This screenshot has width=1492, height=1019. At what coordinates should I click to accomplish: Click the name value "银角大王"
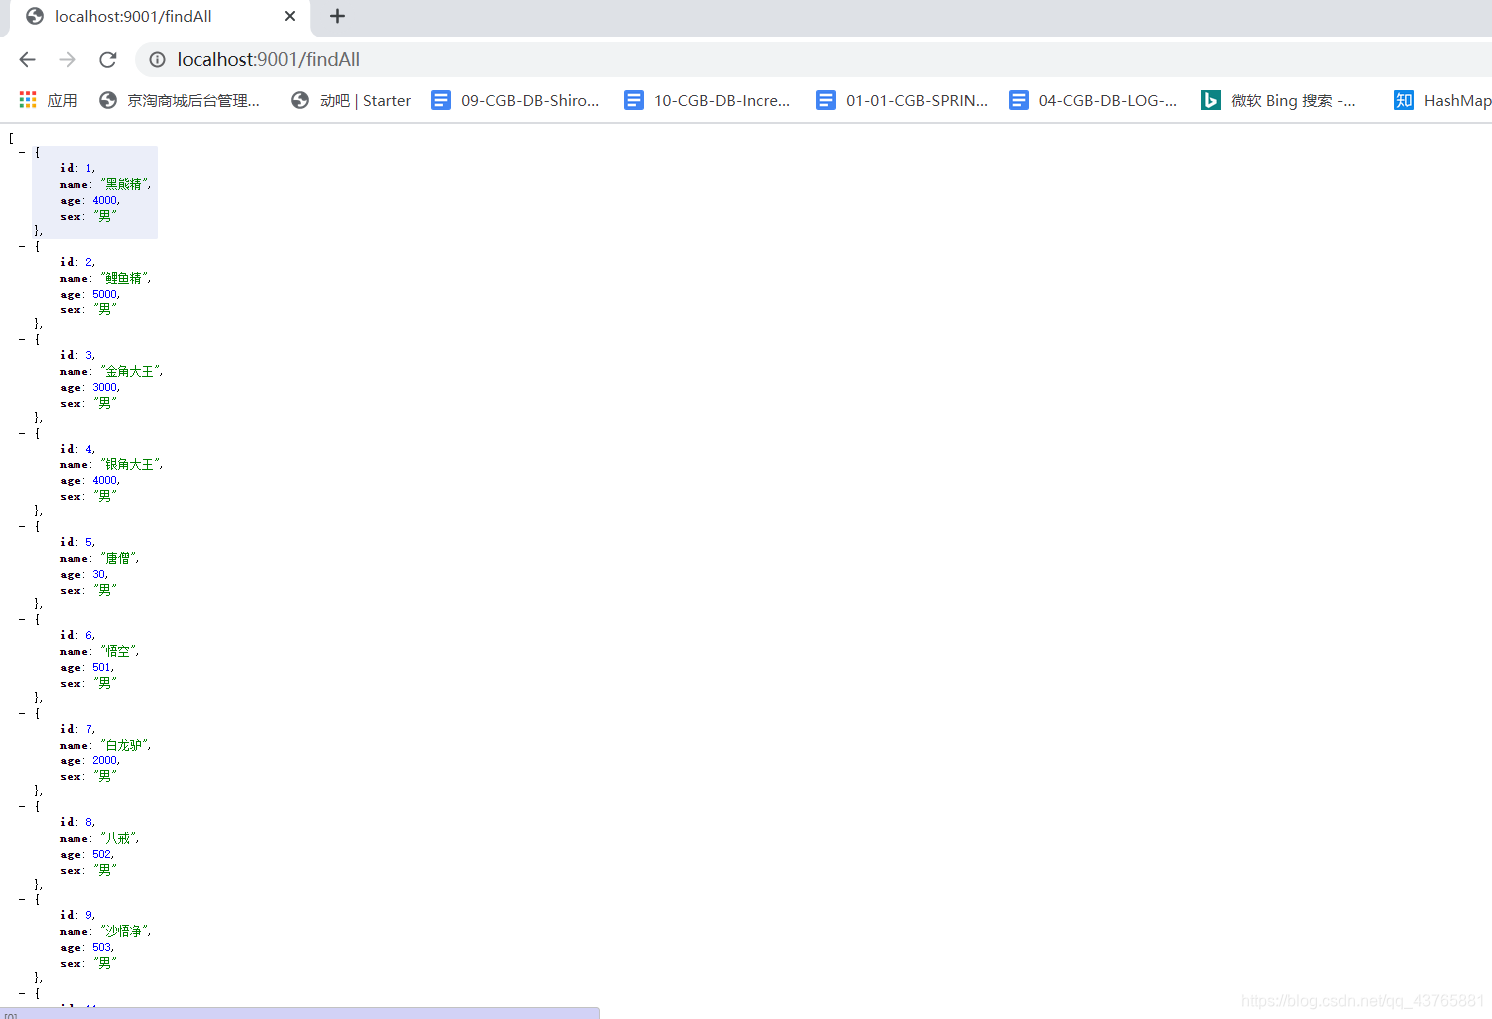[129, 464]
